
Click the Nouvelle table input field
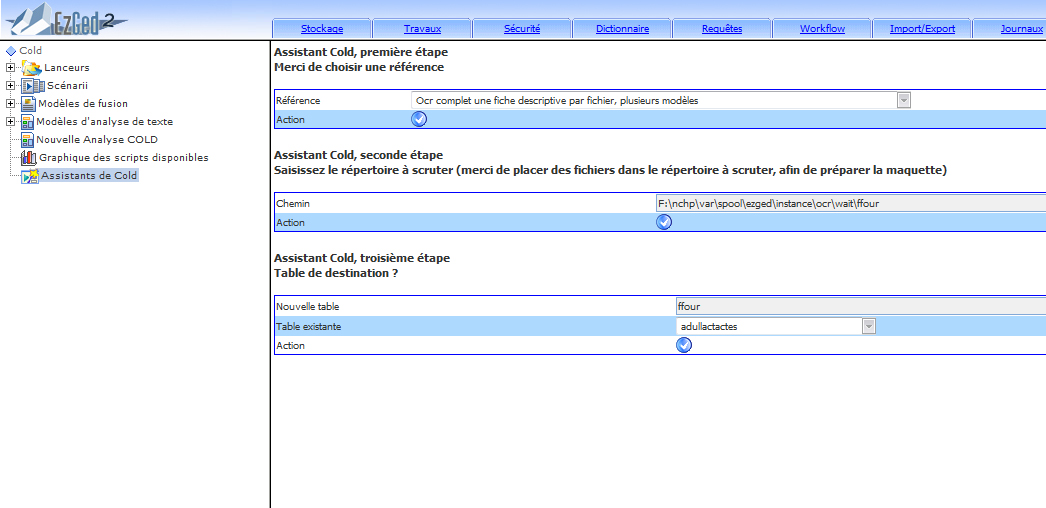coord(860,307)
